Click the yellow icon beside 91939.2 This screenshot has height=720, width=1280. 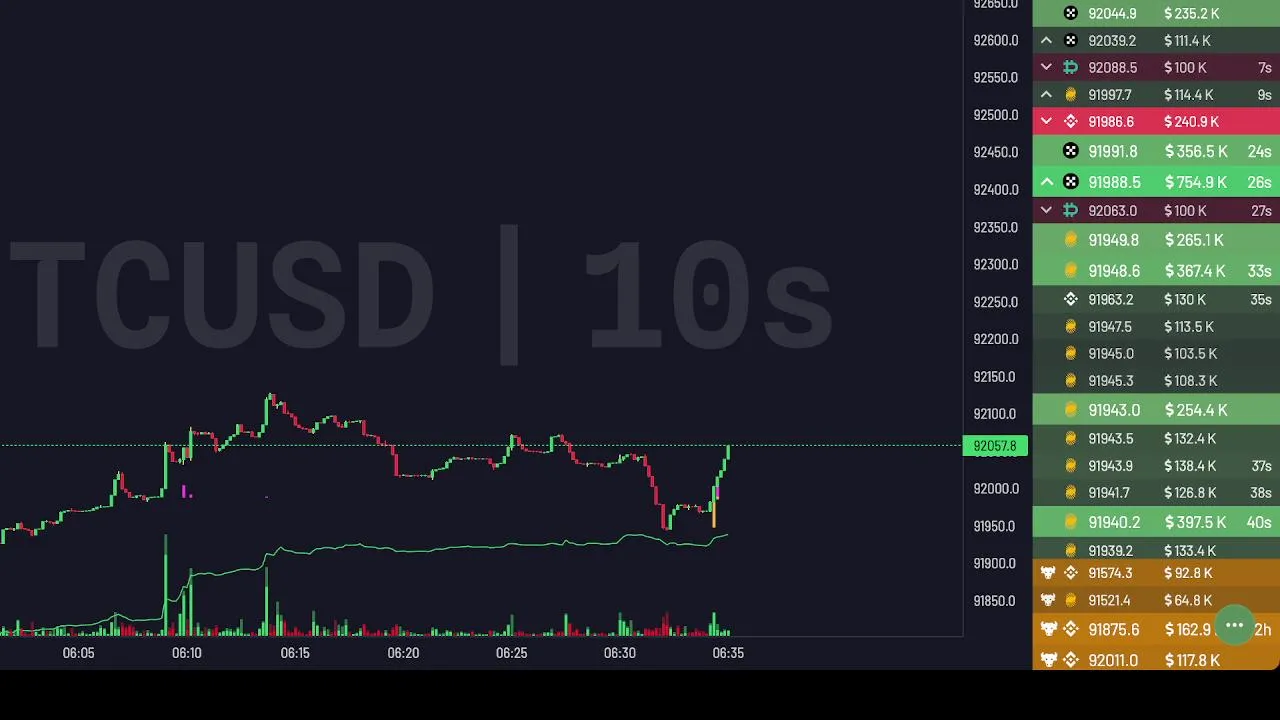coord(1071,551)
